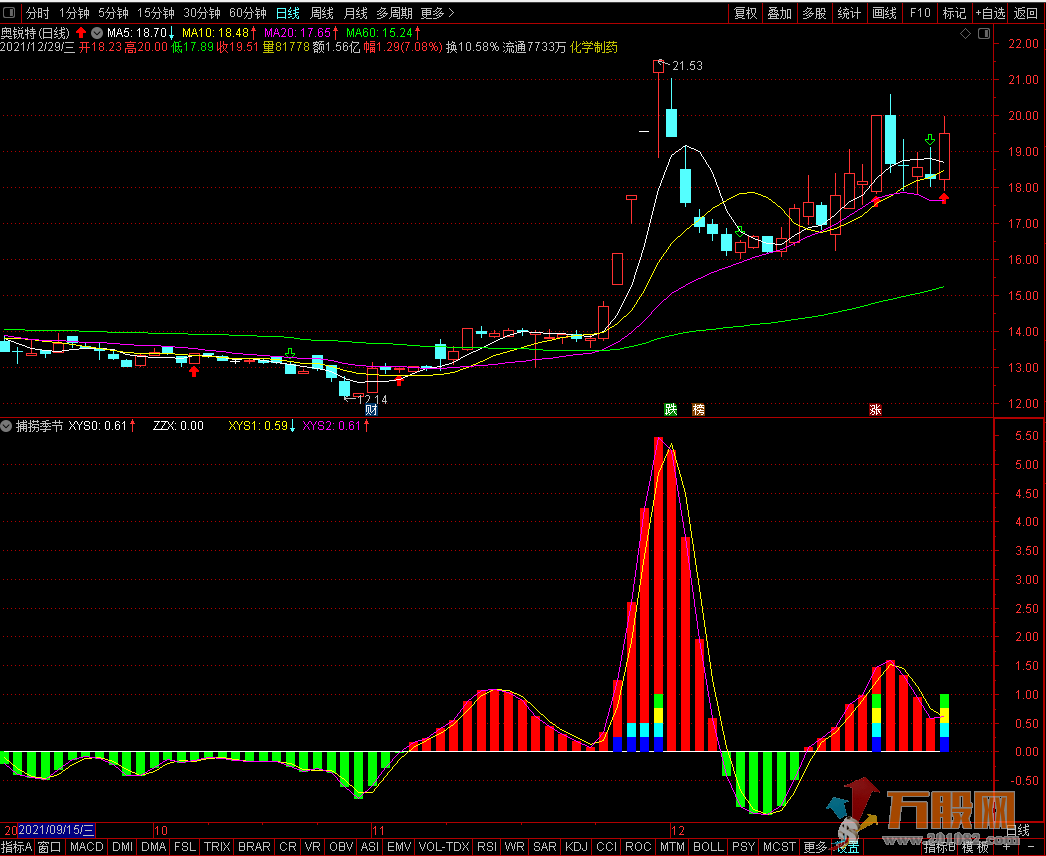
Task: Select the OBV indicator tab
Action: (x=341, y=847)
